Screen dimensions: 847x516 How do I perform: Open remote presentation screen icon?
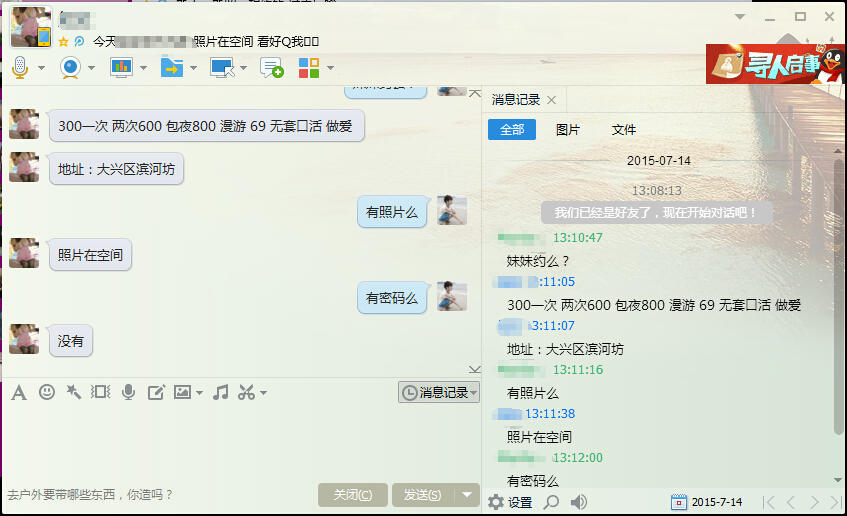pos(122,68)
